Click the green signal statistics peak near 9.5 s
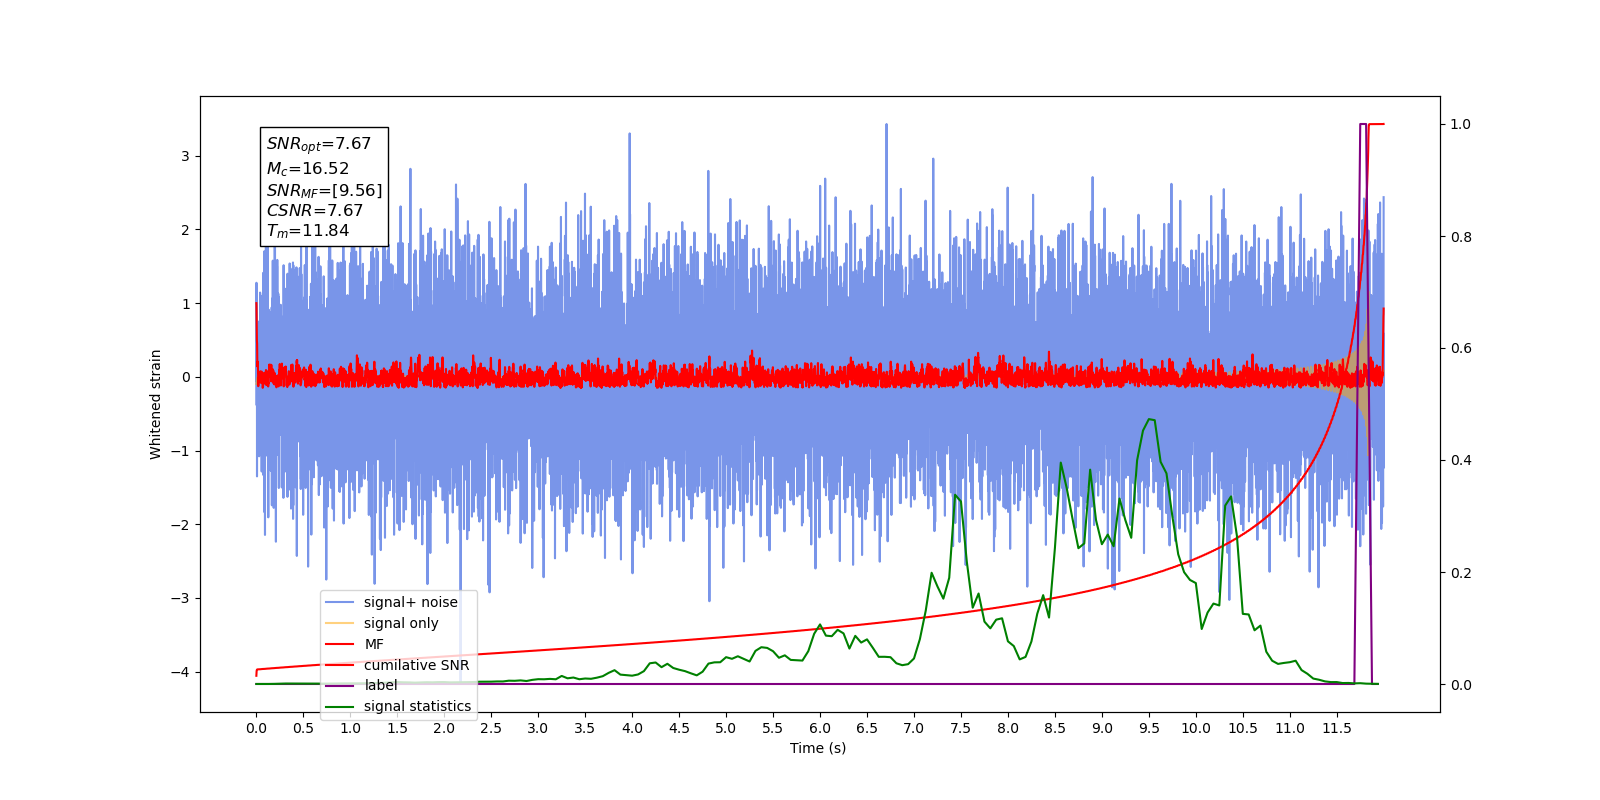 1150,419
